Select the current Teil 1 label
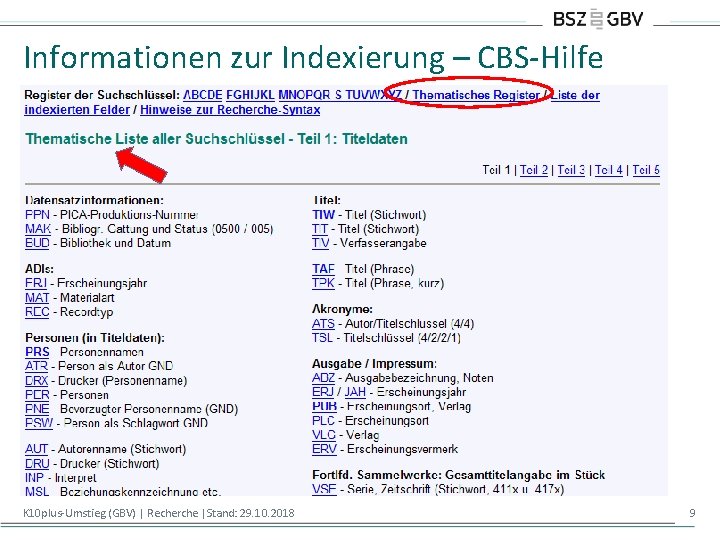The width and height of the screenshot is (720, 540). click(x=496, y=170)
